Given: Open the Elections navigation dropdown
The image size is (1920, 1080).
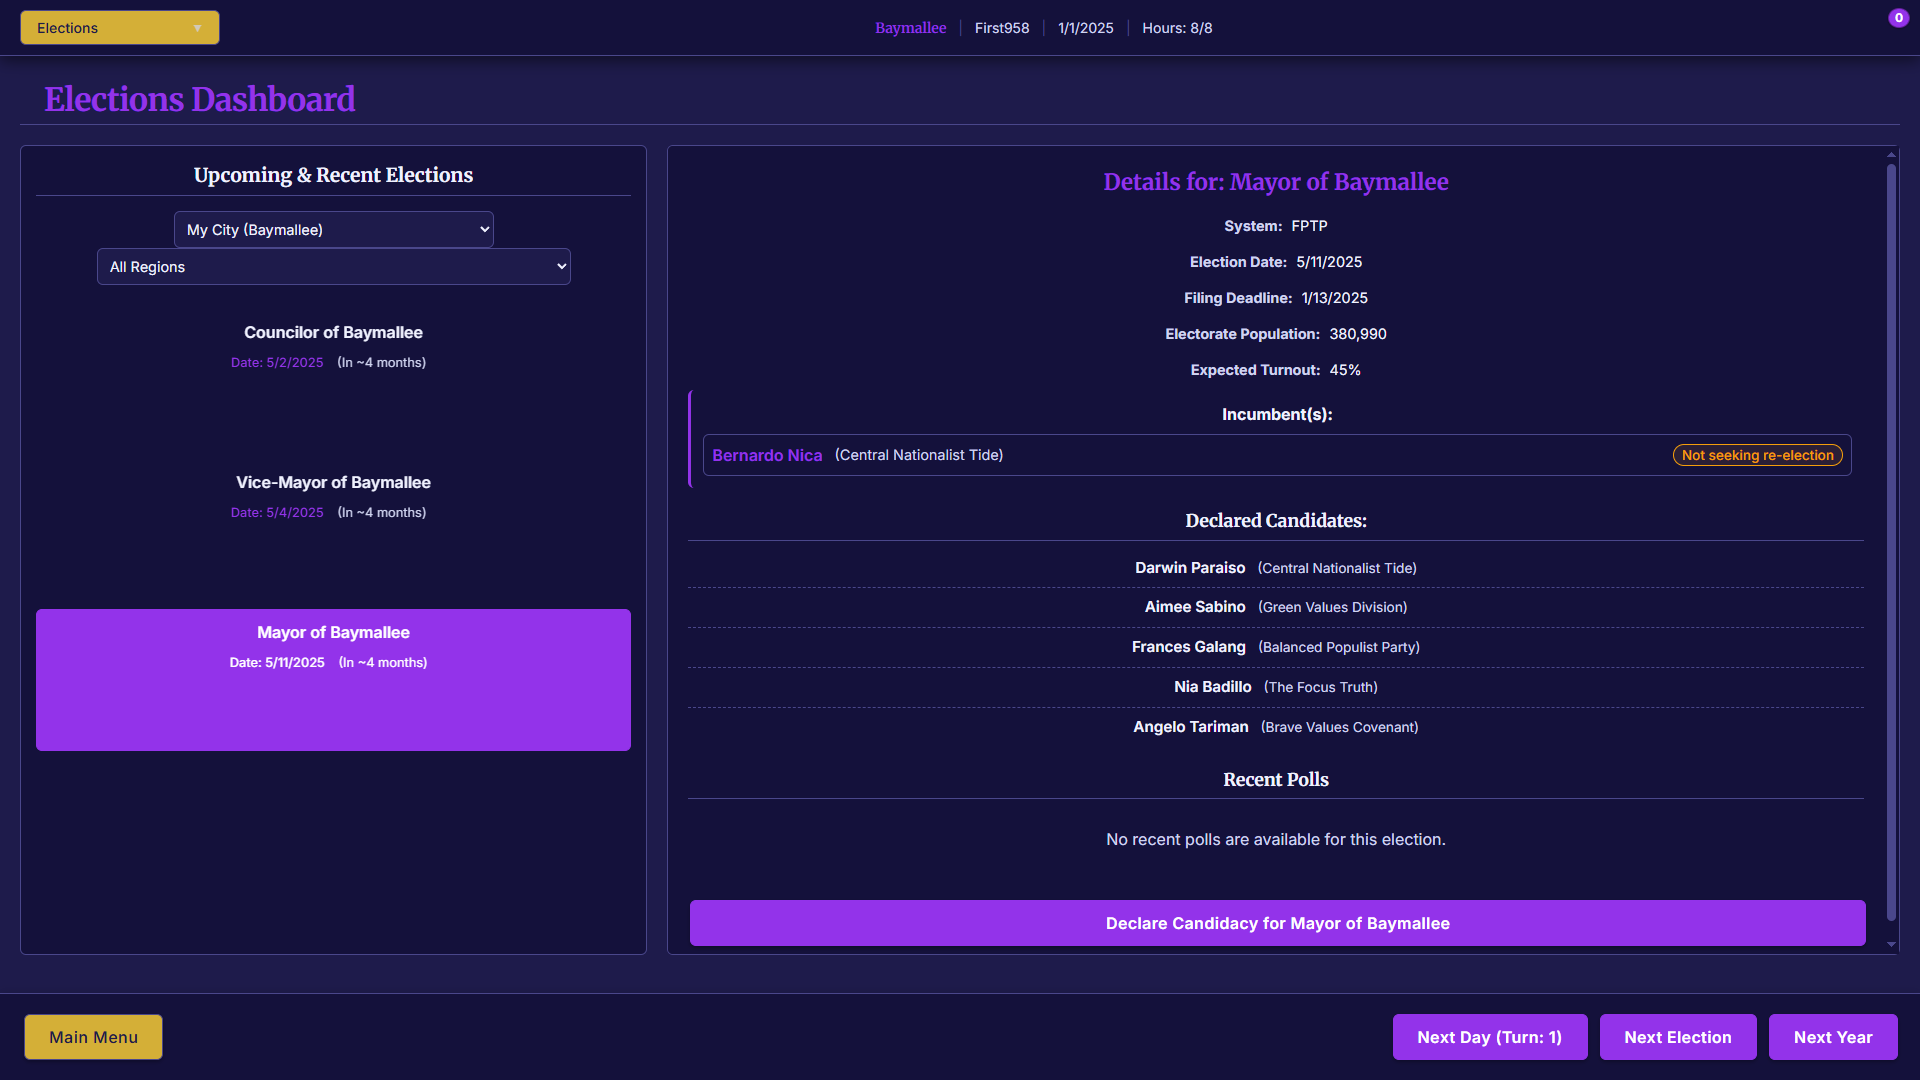Looking at the screenshot, I should click(x=119, y=28).
